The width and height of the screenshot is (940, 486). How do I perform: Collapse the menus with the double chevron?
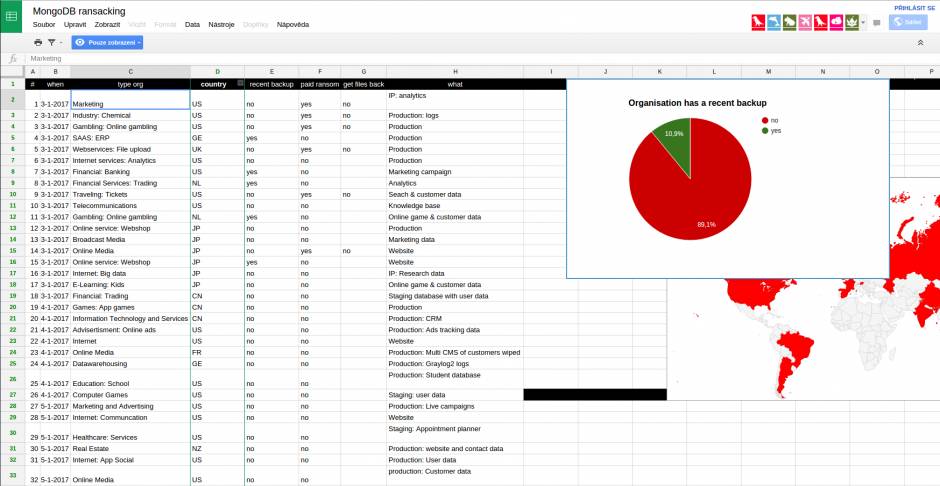pos(921,43)
